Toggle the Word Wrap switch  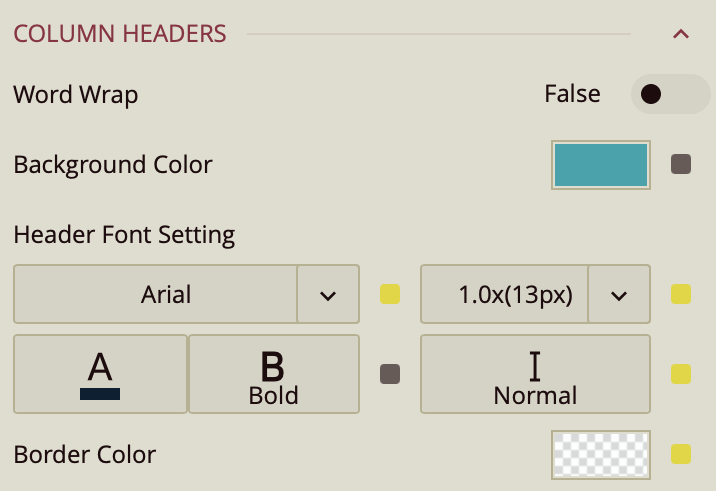tap(669, 95)
